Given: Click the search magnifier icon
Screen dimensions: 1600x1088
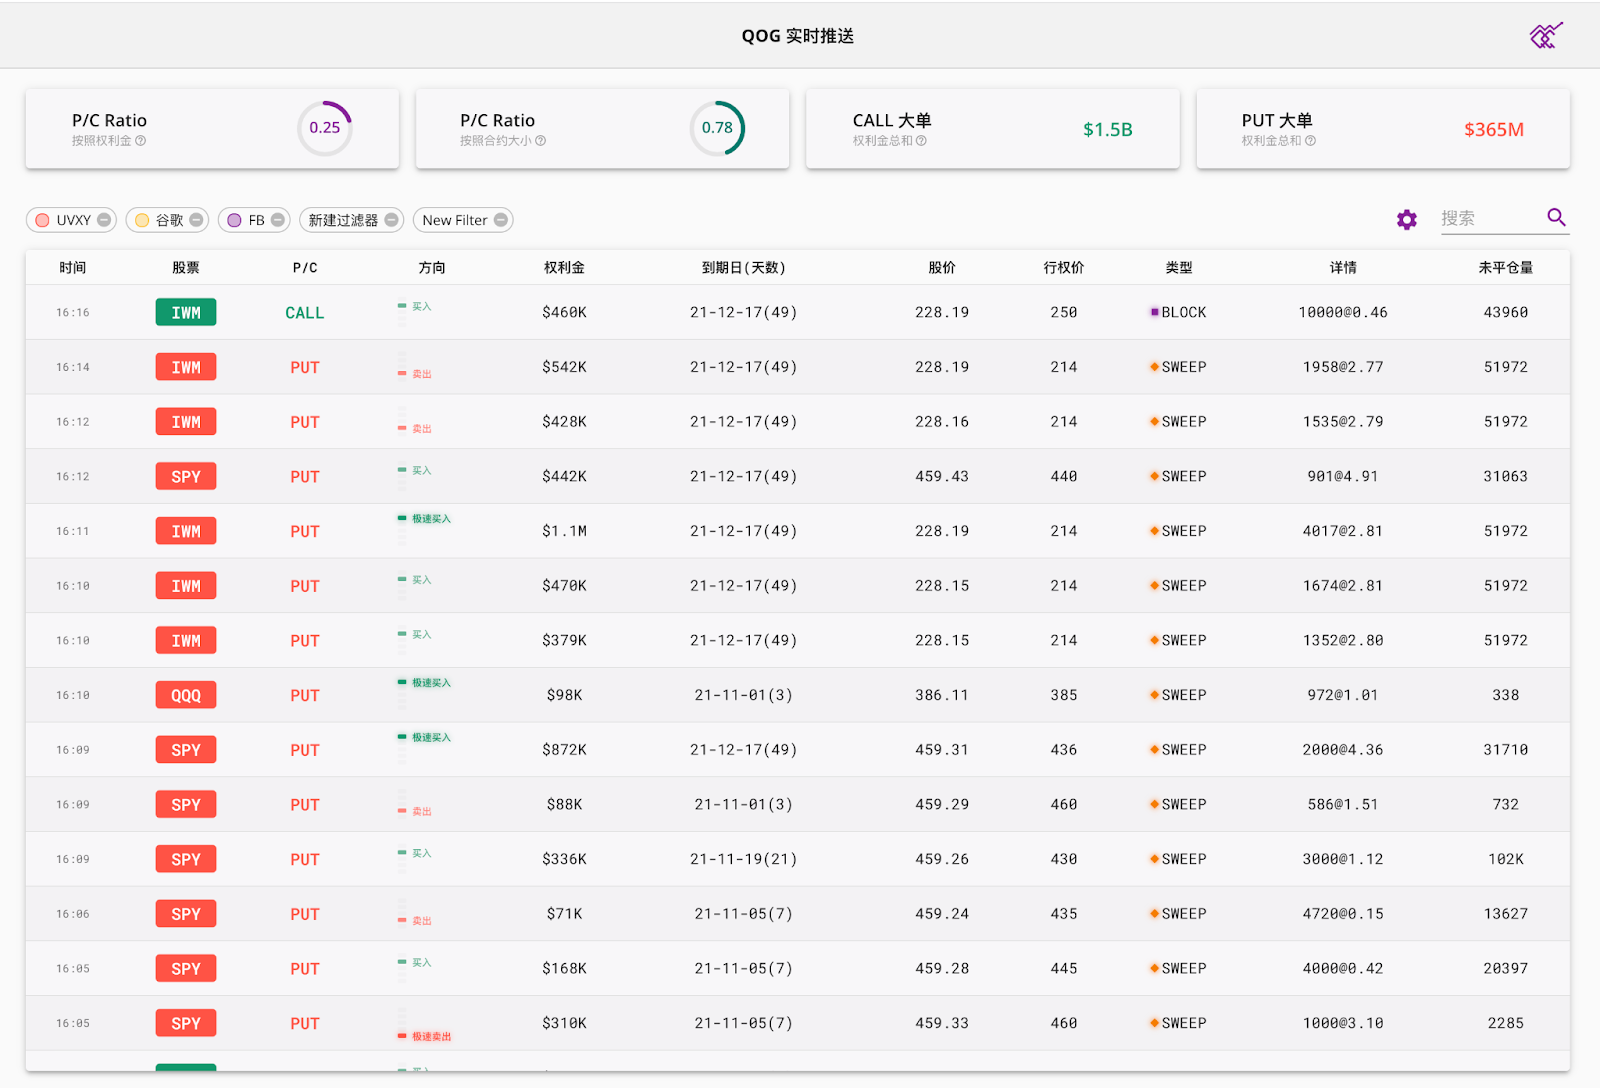Looking at the screenshot, I should pyautogui.click(x=1556, y=217).
